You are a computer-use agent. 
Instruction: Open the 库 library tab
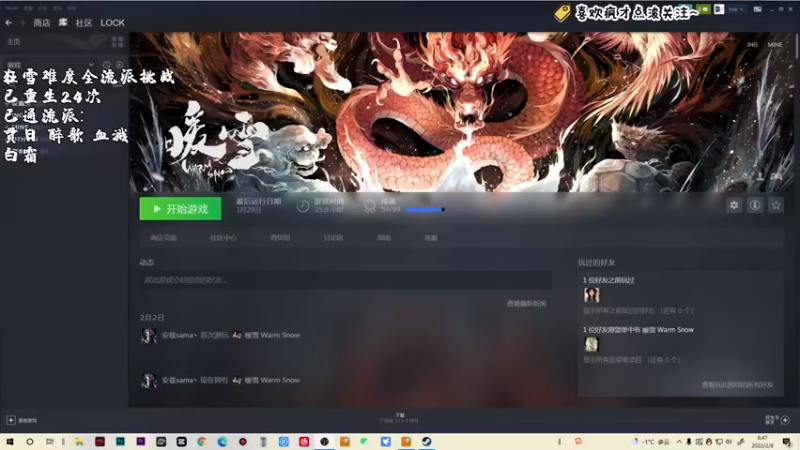(x=63, y=22)
